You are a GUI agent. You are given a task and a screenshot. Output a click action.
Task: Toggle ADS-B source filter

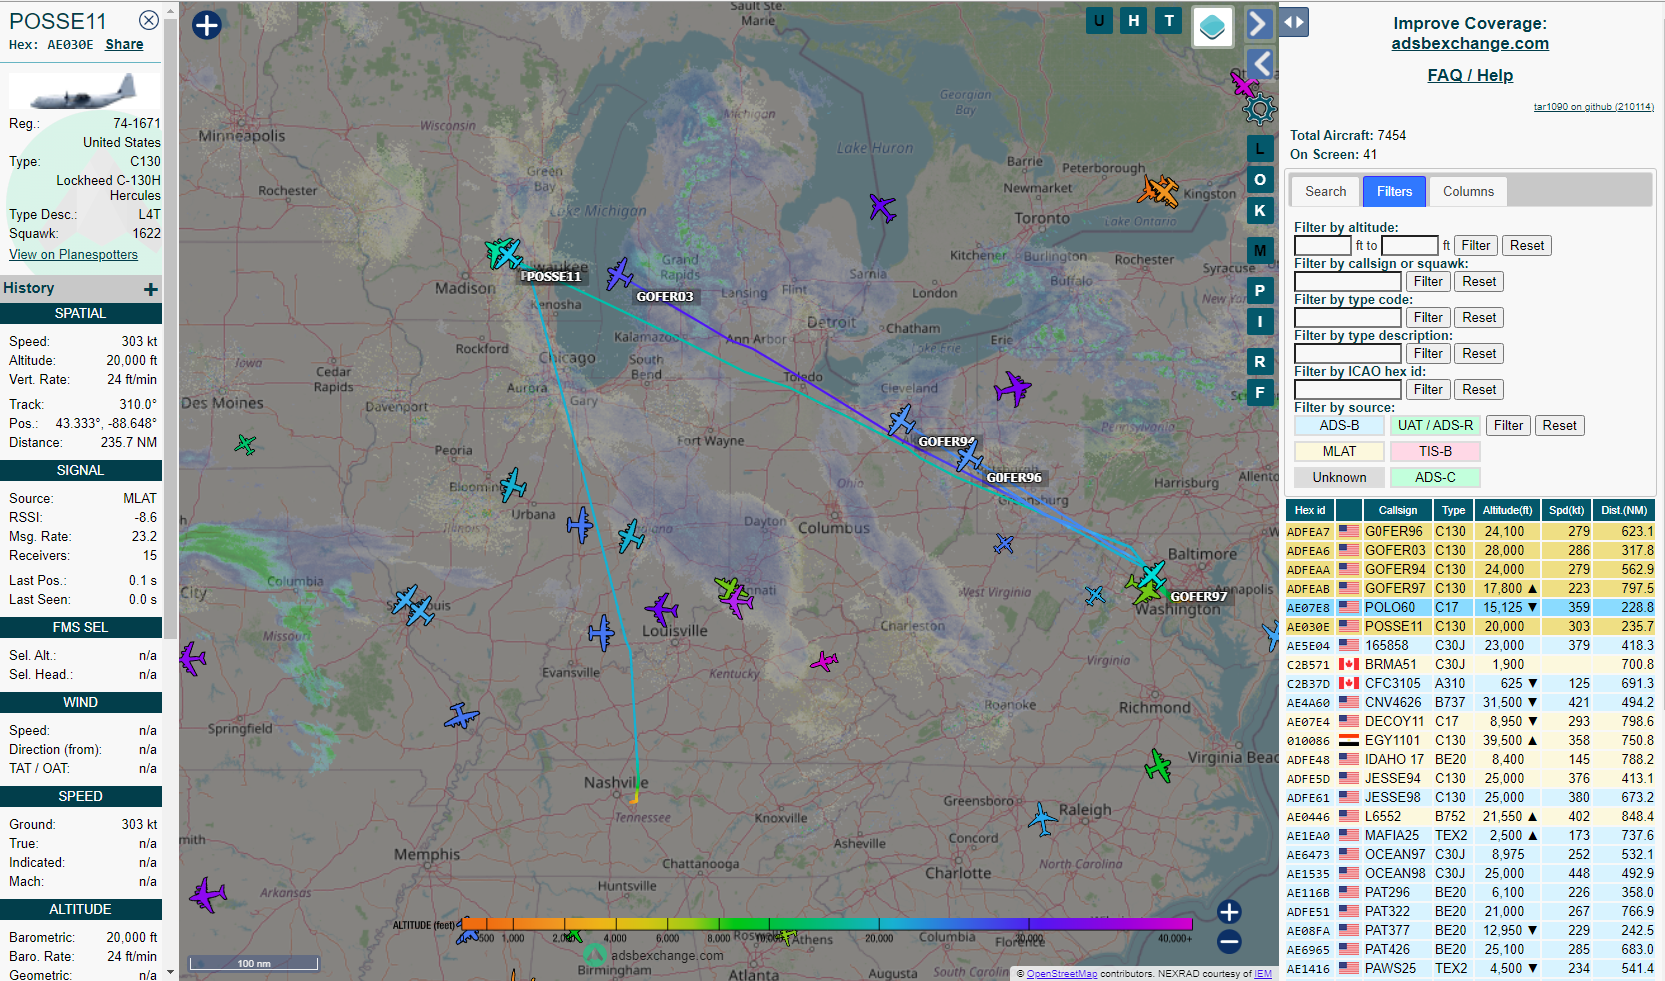(1339, 425)
